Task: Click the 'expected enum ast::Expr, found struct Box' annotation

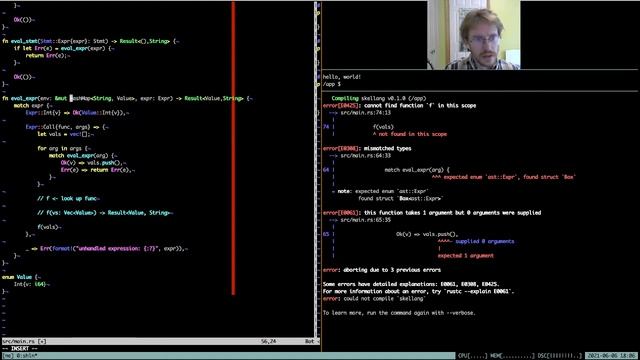Action: pos(503,177)
